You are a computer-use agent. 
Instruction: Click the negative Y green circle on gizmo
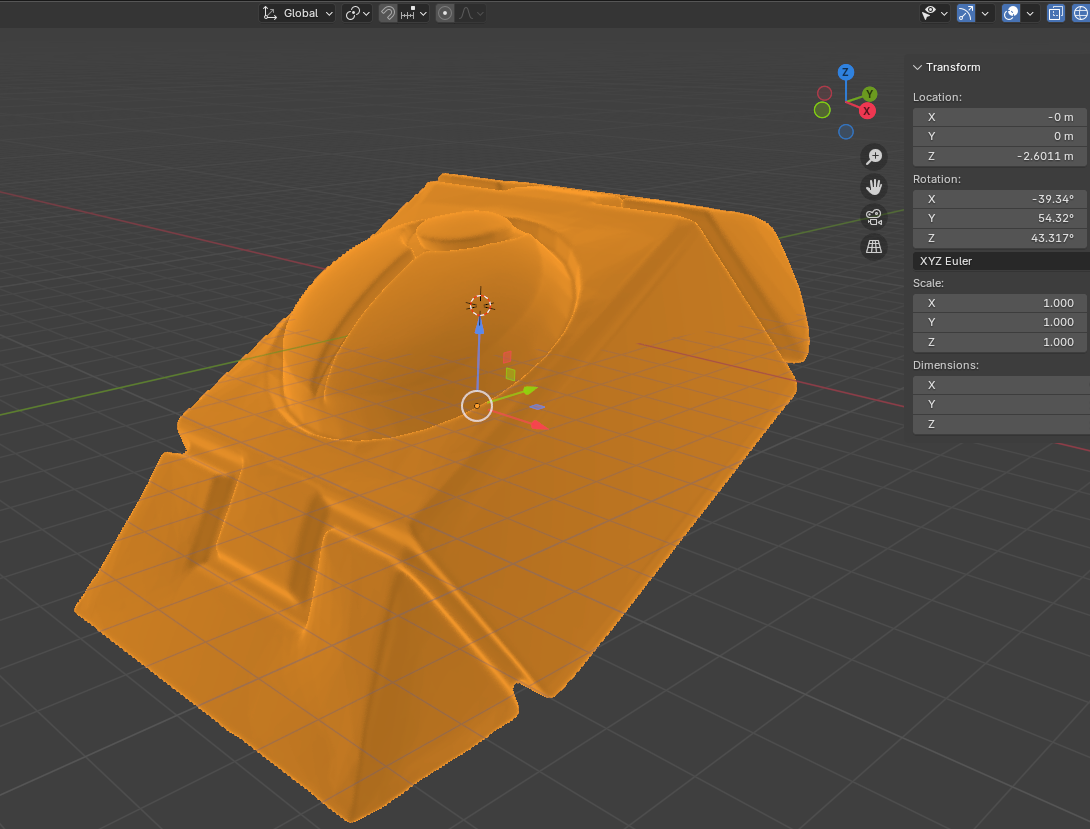pos(822,110)
